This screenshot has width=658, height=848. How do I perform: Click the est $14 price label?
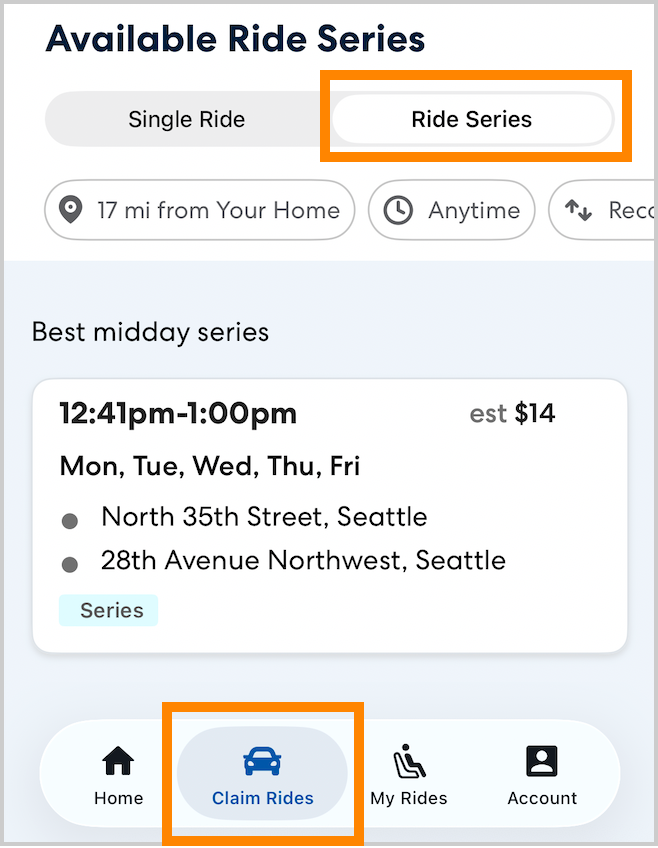(515, 414)
